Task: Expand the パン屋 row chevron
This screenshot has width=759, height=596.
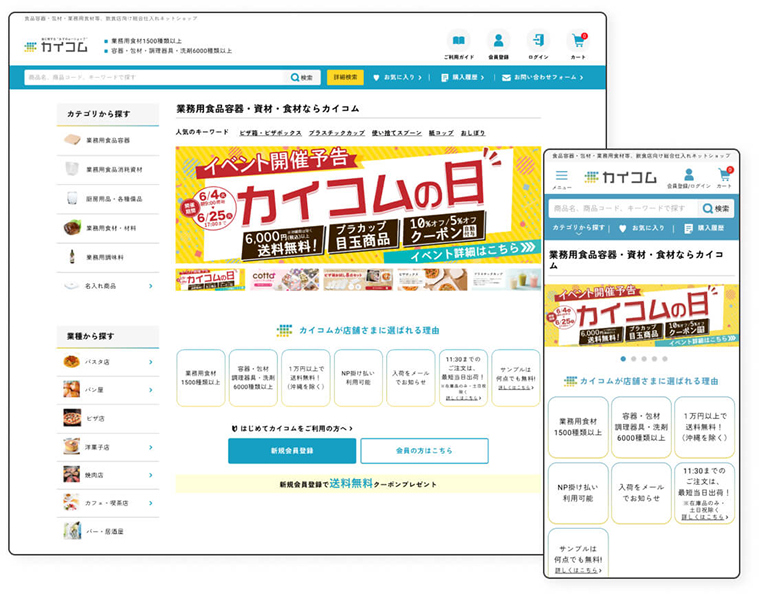Action: 151,390
